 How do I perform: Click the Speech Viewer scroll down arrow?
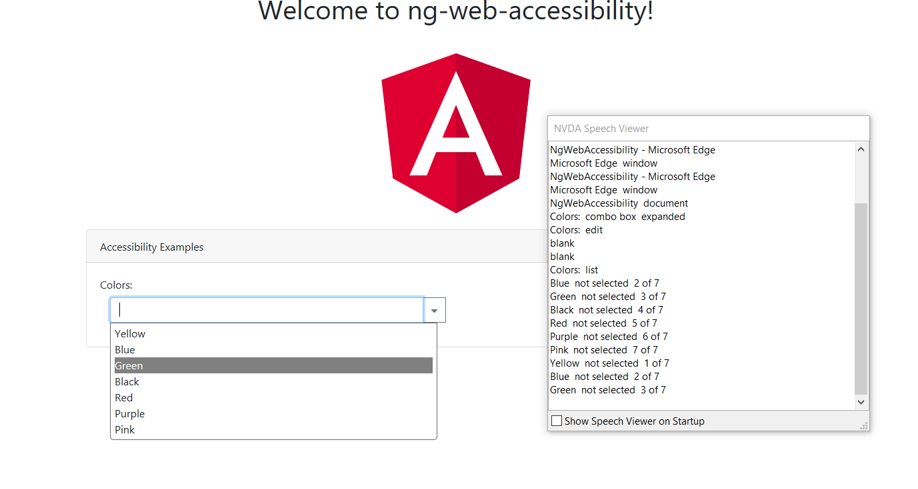pyautogui.click(x=861, y=402)
